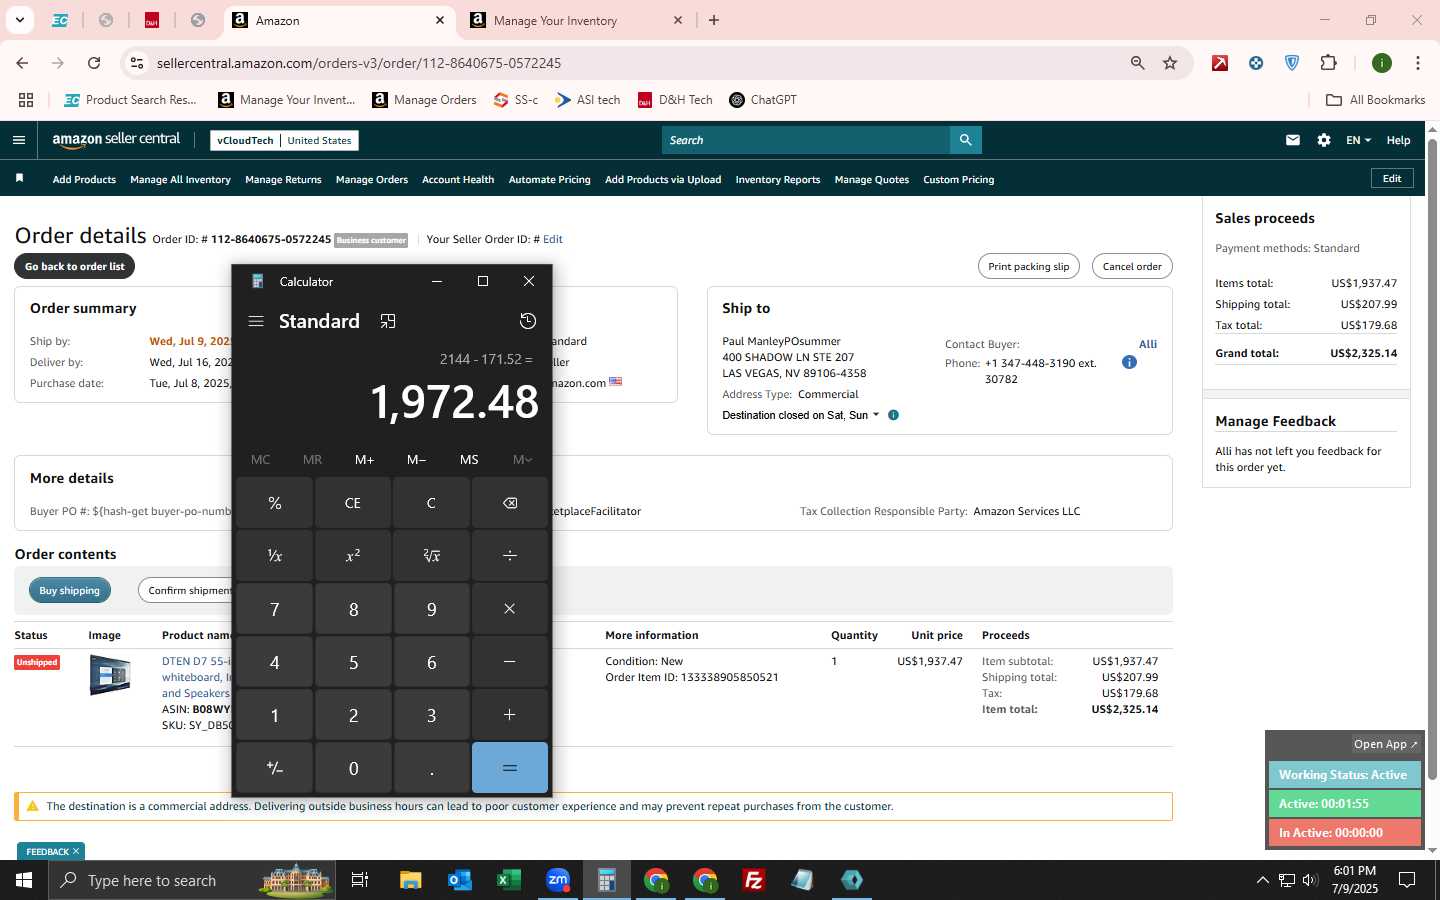The width and height of the screenshot is (1440, 900).
Task: Click digit 0 in Calculator
Action: (x=353, y=768)
